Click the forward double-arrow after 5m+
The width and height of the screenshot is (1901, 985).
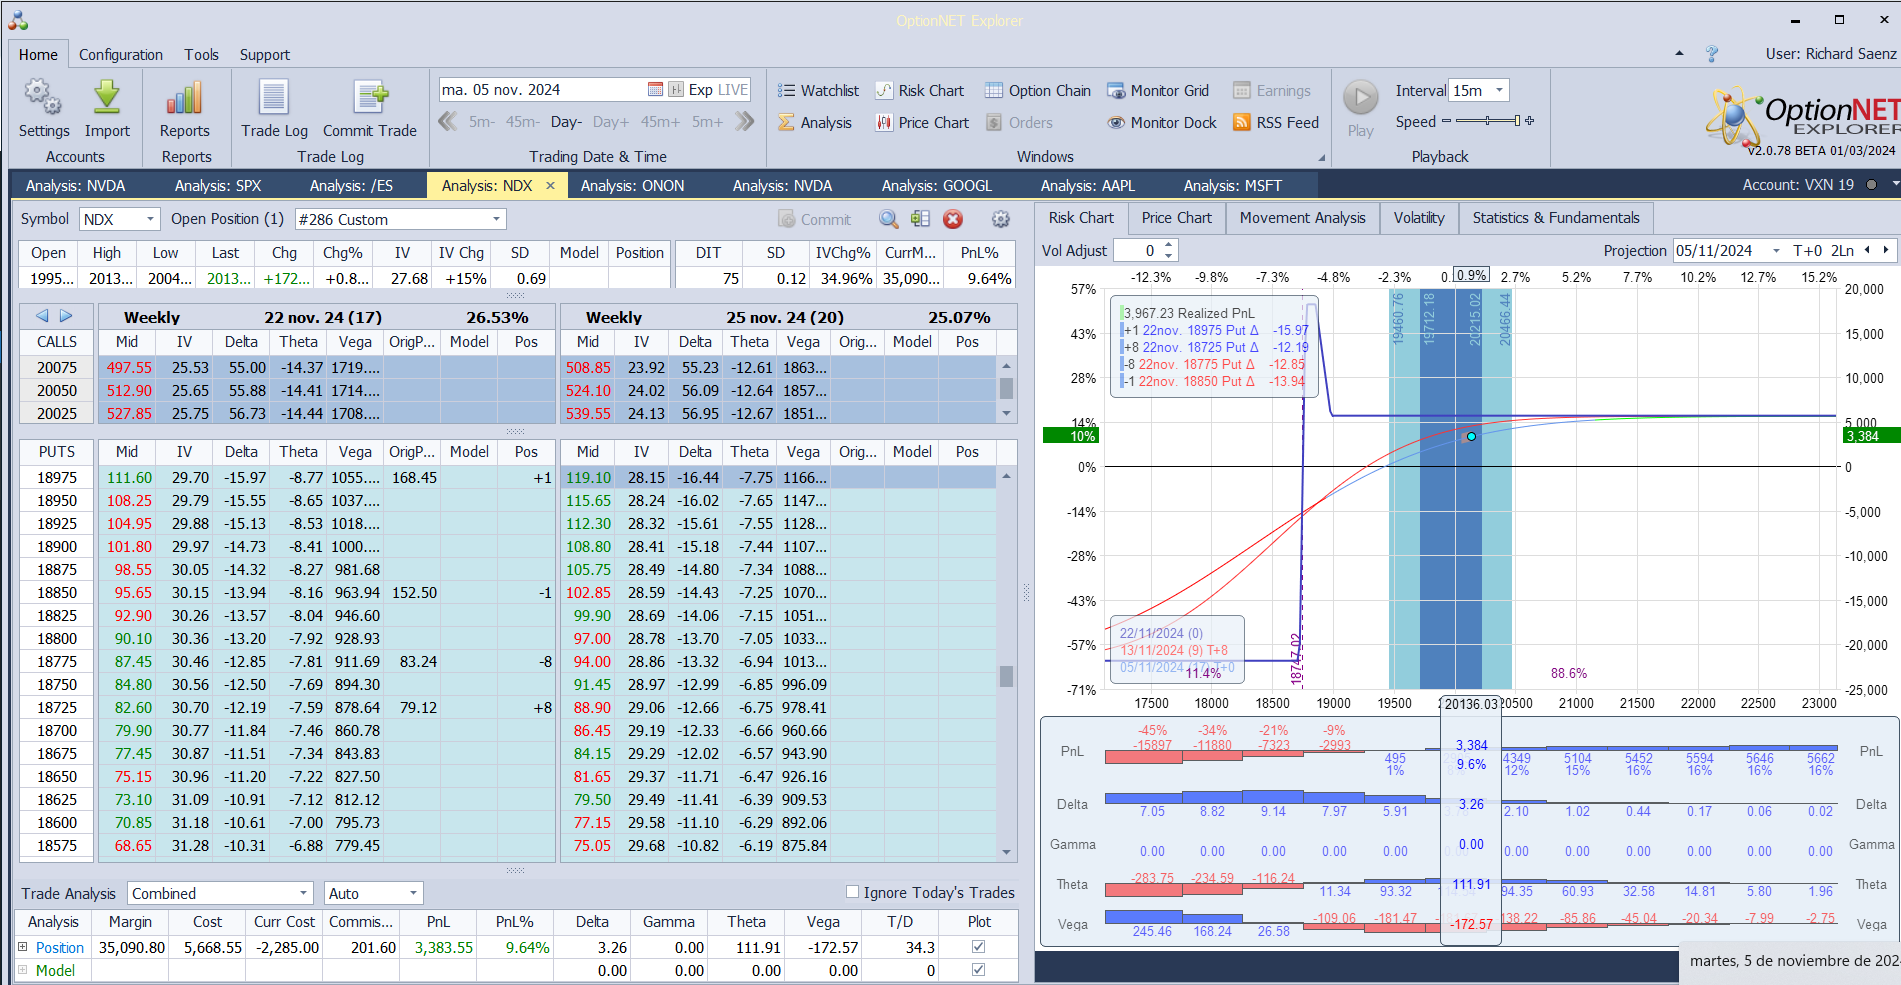[744, 121]
